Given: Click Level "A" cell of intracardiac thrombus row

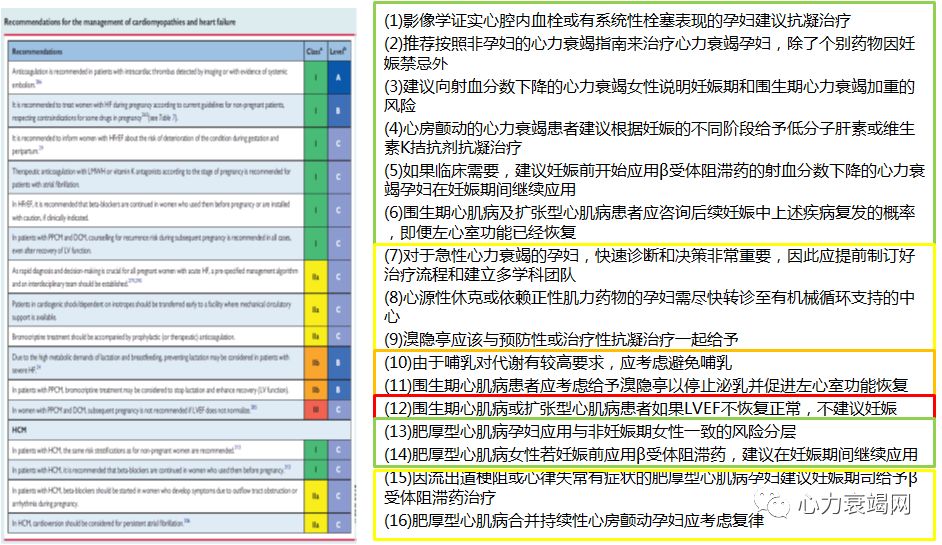Looking at the screenshot, I should tap(339, 78).
